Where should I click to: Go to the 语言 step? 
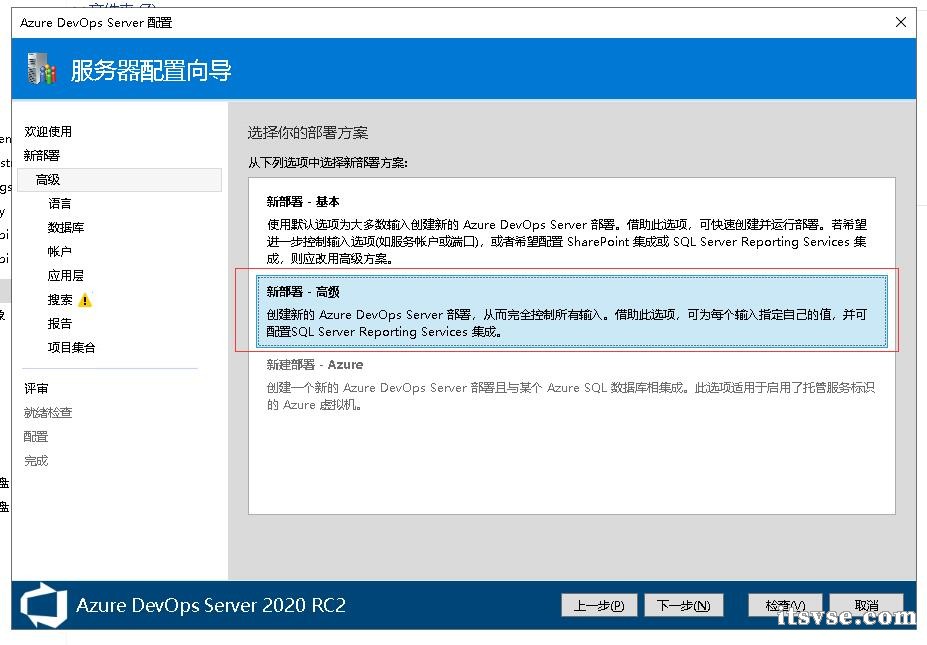coord(59,204)
